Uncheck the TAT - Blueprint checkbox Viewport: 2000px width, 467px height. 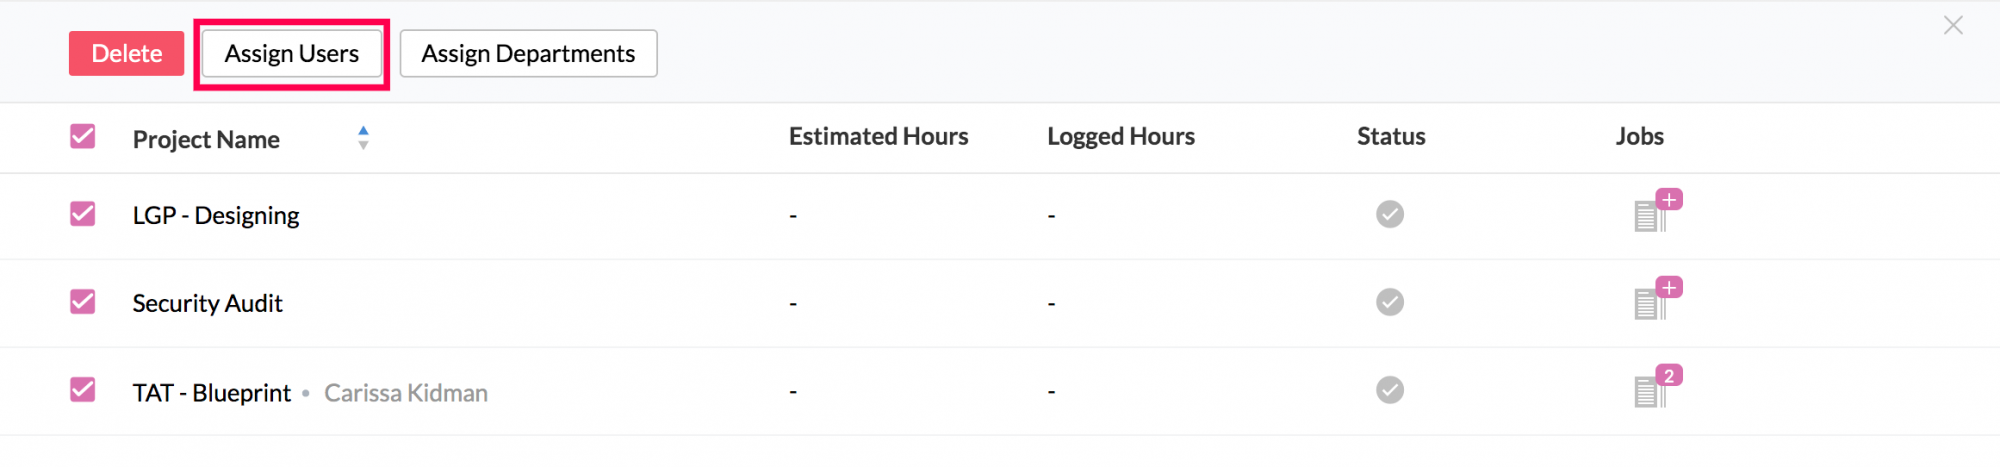point(83,390)
